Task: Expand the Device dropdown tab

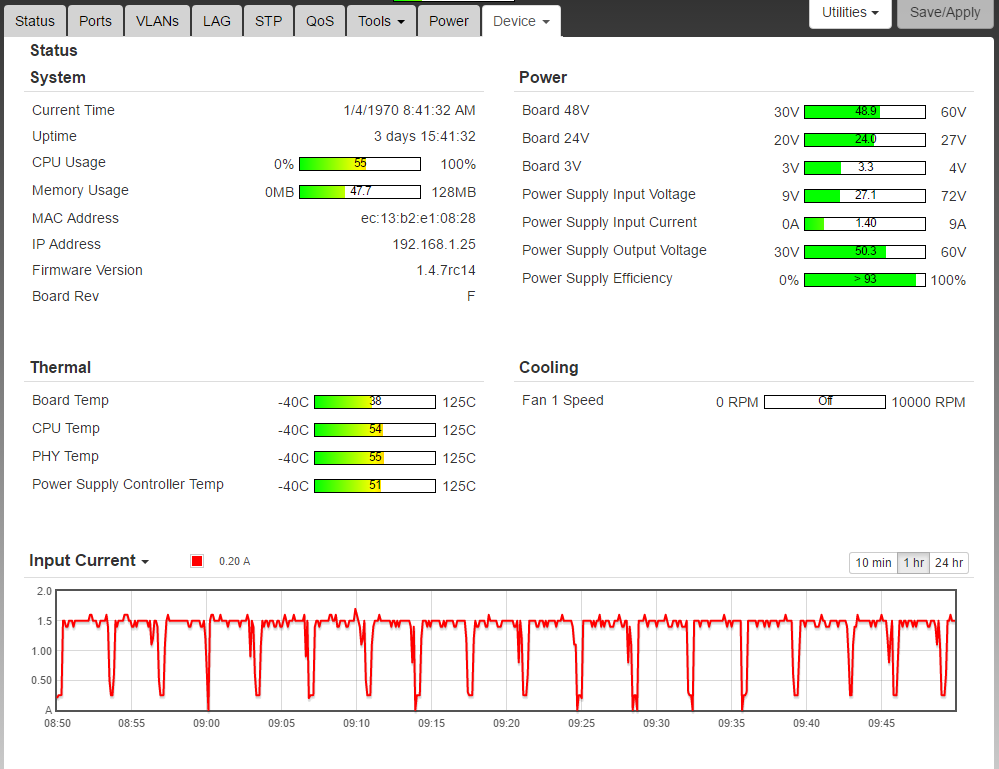Action: pos(521,21)
